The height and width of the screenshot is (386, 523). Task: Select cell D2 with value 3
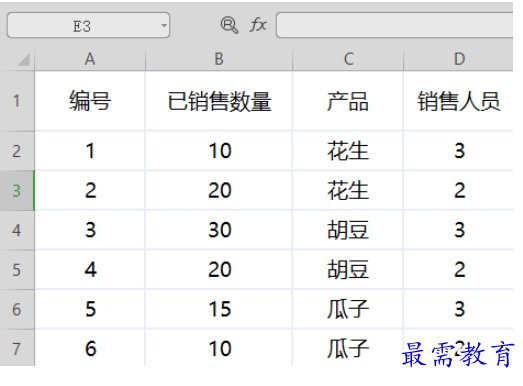(x=458, y=151)
